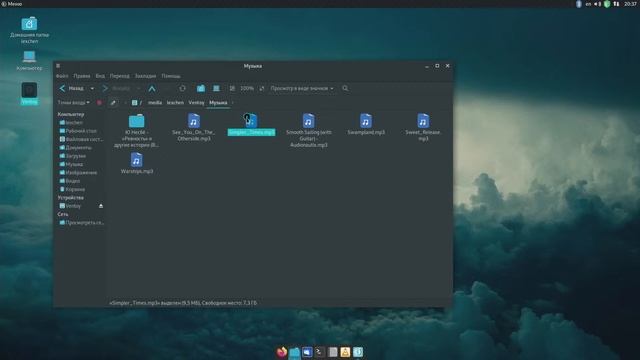Viewport: 640px width, 360px height.
Task: Click the root '/' path button
Action: point(137,102)
